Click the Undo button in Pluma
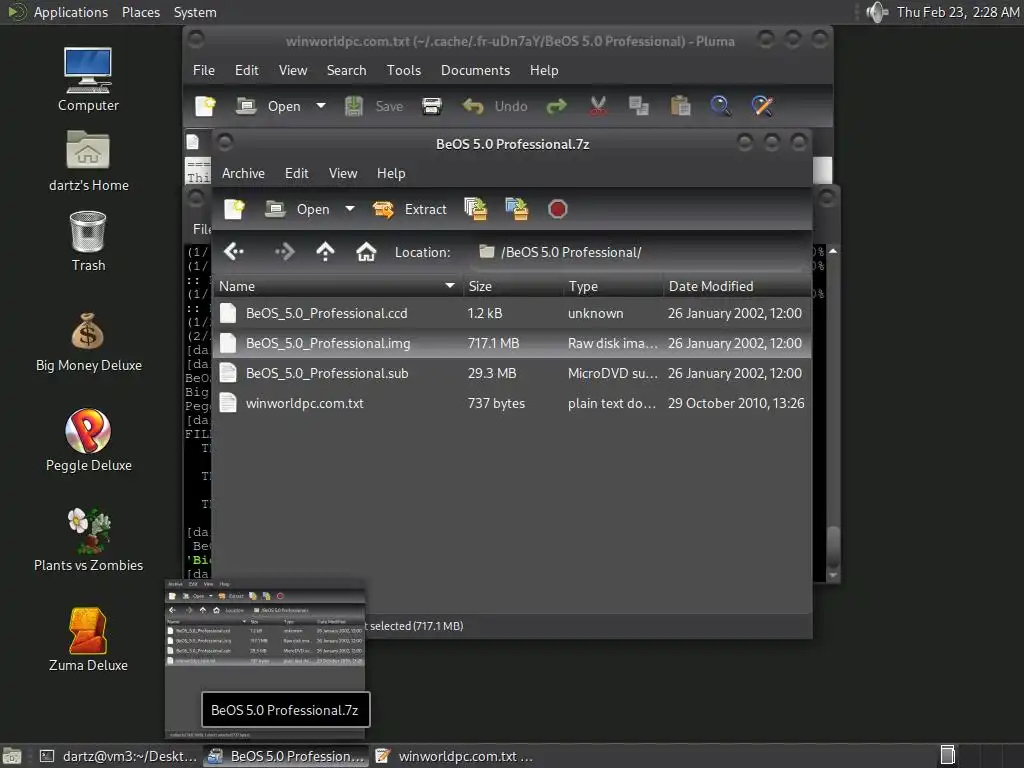The height and width of the screenshot is (768, 1024). click(495, 106)
